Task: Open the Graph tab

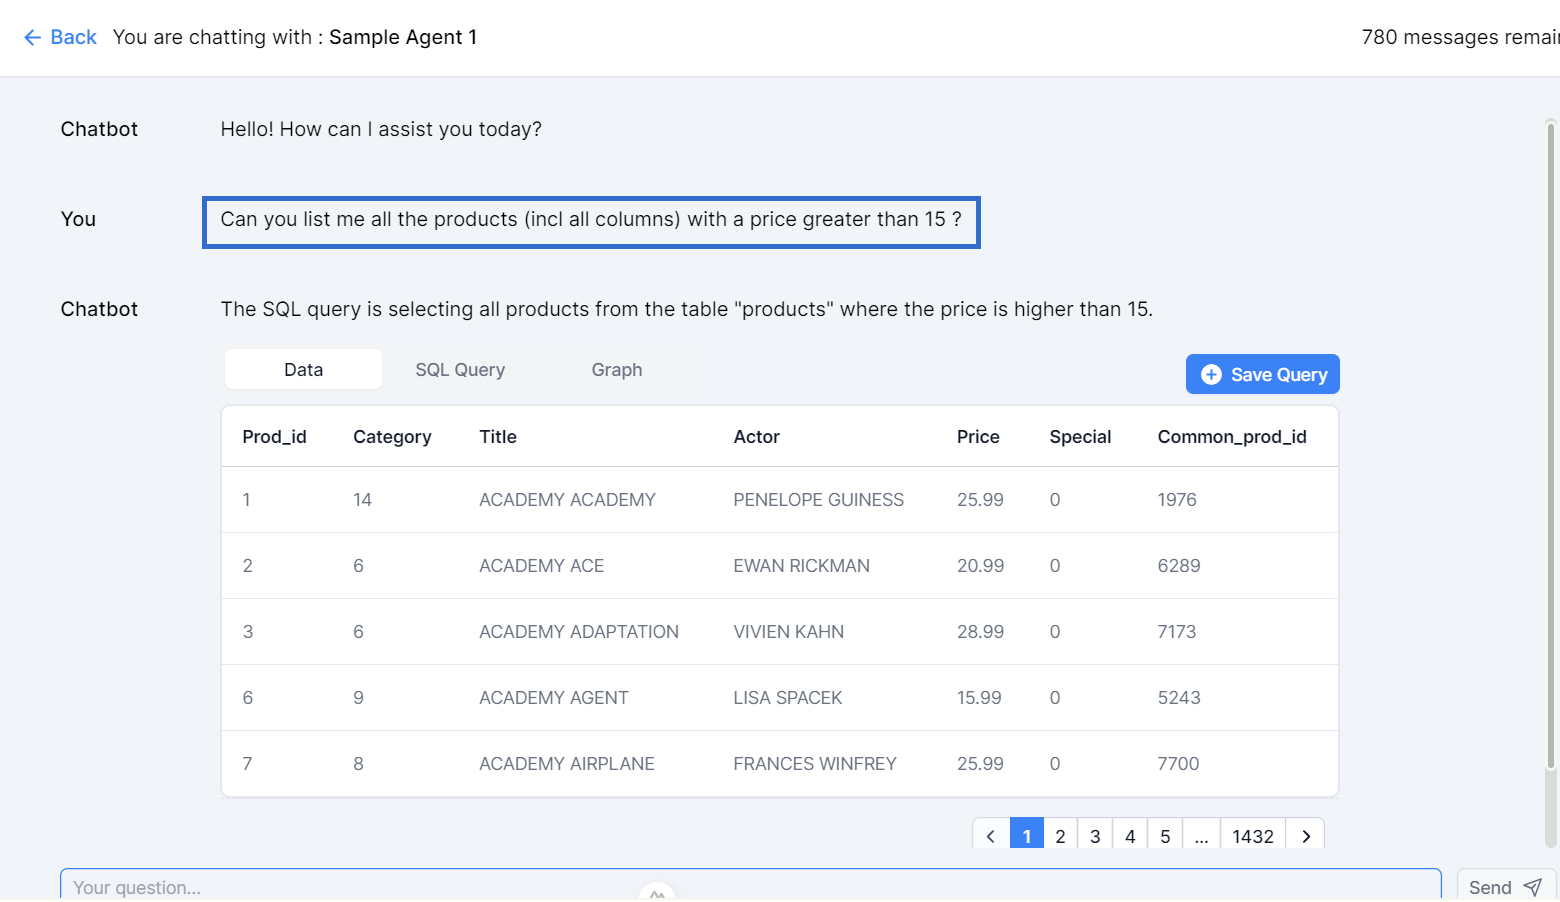Action: (616, 370)
